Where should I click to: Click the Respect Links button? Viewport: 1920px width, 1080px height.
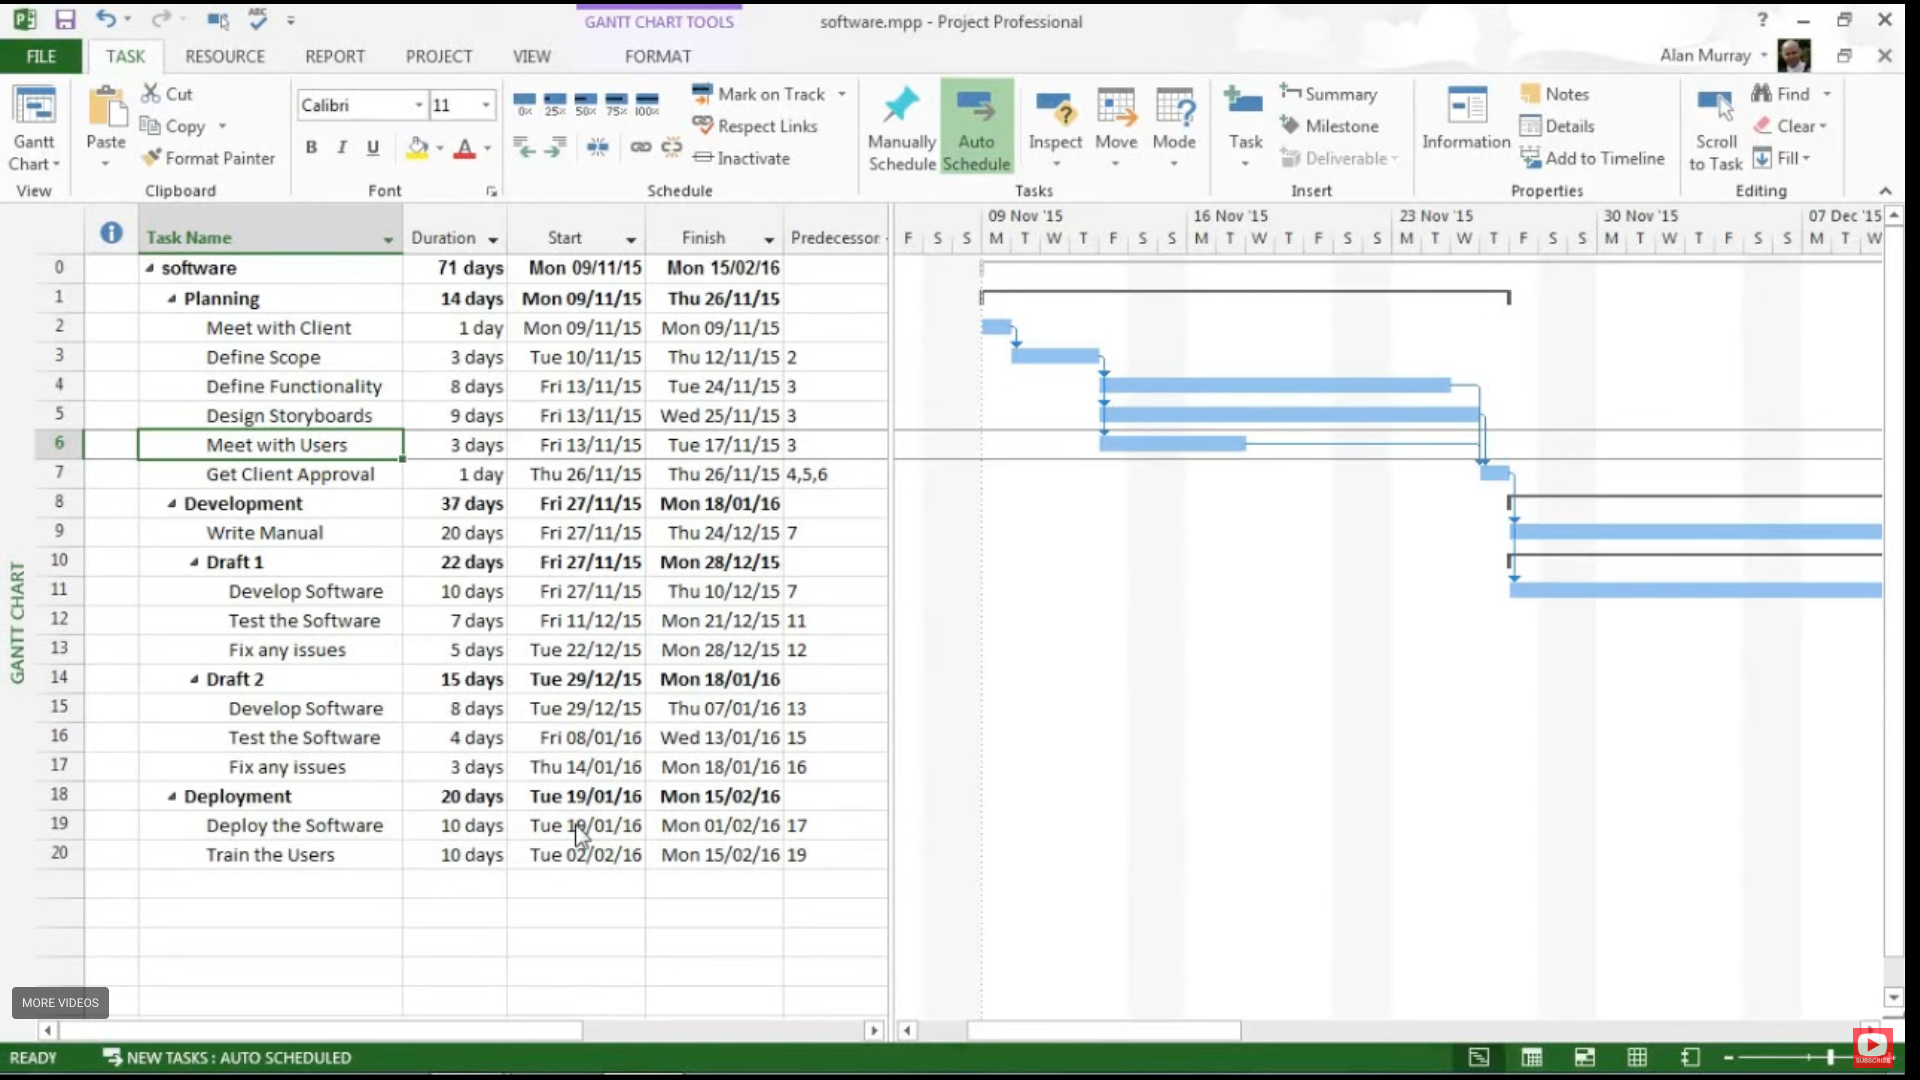point(756,126)
